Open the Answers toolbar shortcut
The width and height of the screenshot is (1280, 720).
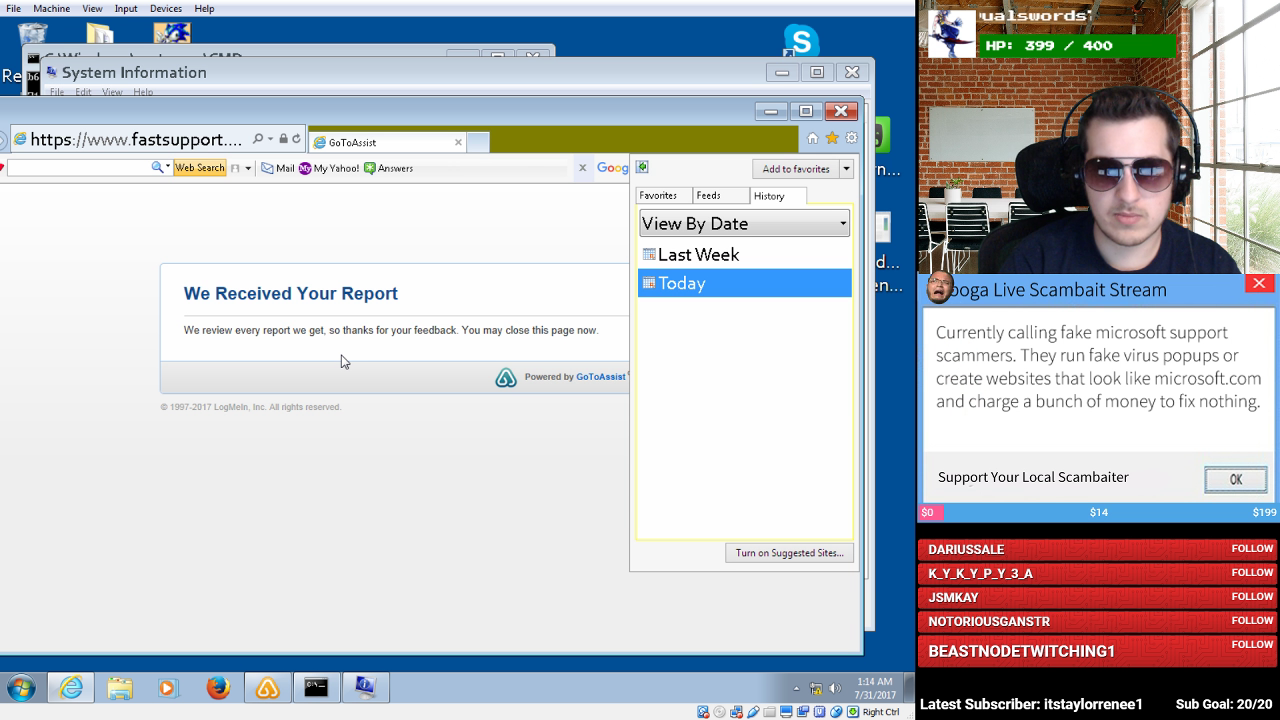tap(388, 168)
